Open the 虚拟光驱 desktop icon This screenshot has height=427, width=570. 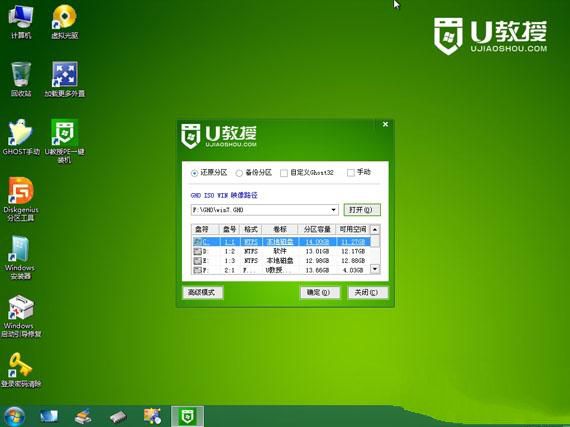click(64, 22)
